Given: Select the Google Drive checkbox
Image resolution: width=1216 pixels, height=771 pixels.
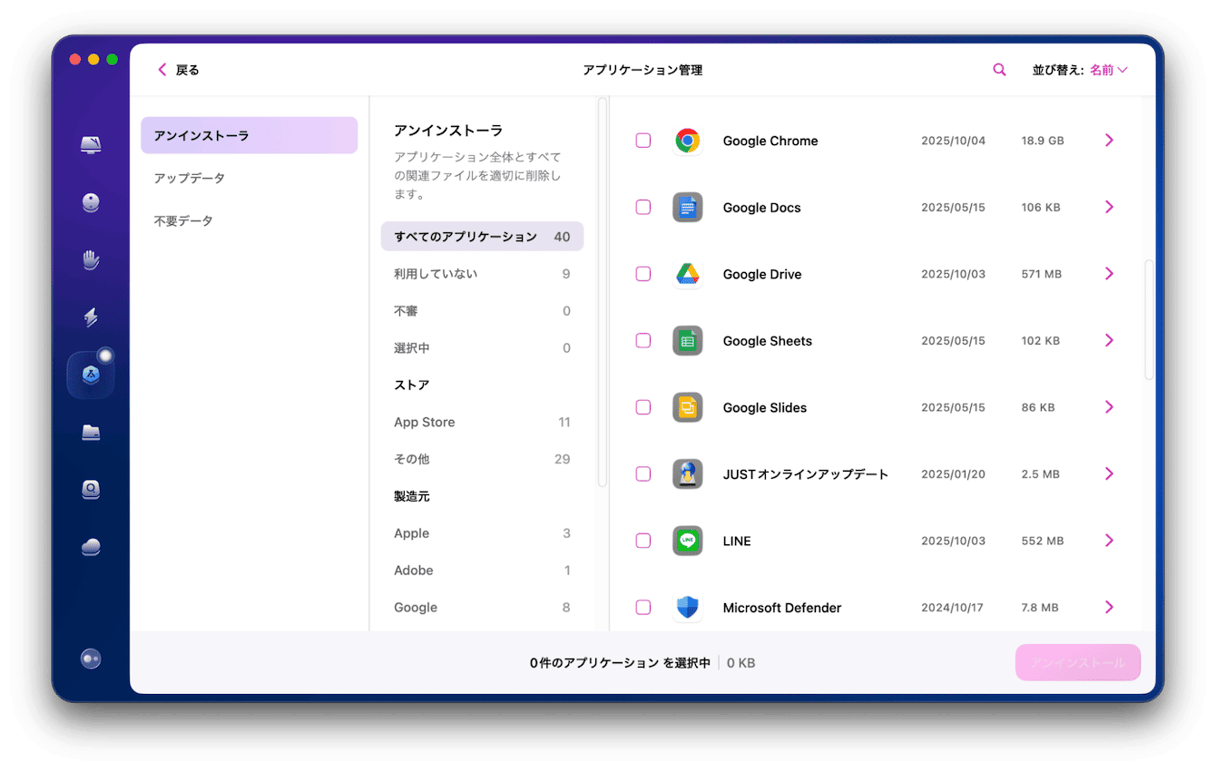Looking at the screenshot, I should pos(643,273).
